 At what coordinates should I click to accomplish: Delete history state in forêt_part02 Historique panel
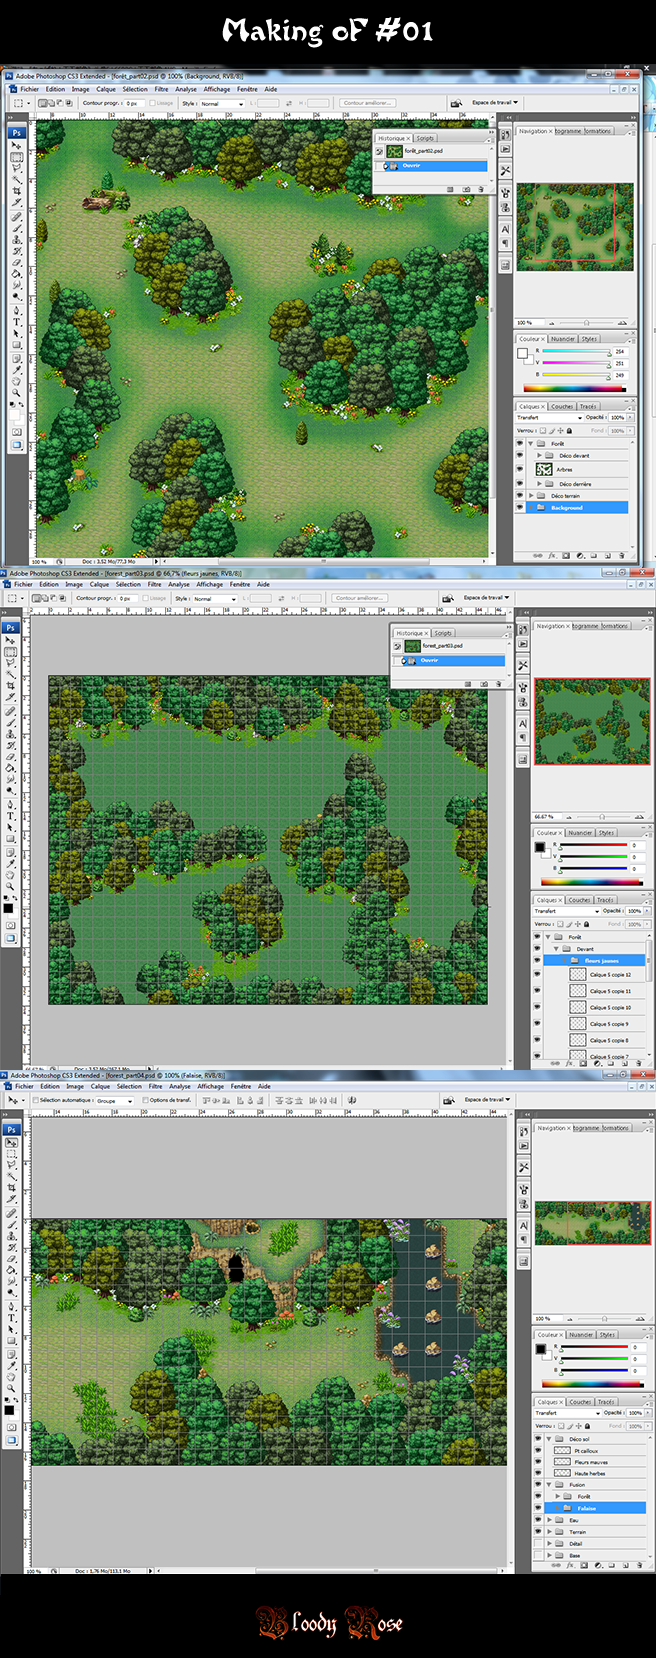[x=481, y=189]
